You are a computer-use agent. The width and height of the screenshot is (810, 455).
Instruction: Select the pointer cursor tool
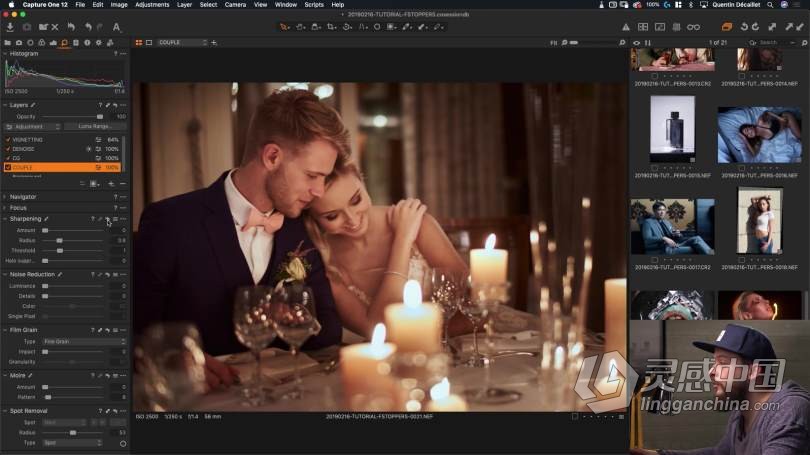tap(284, 27)
